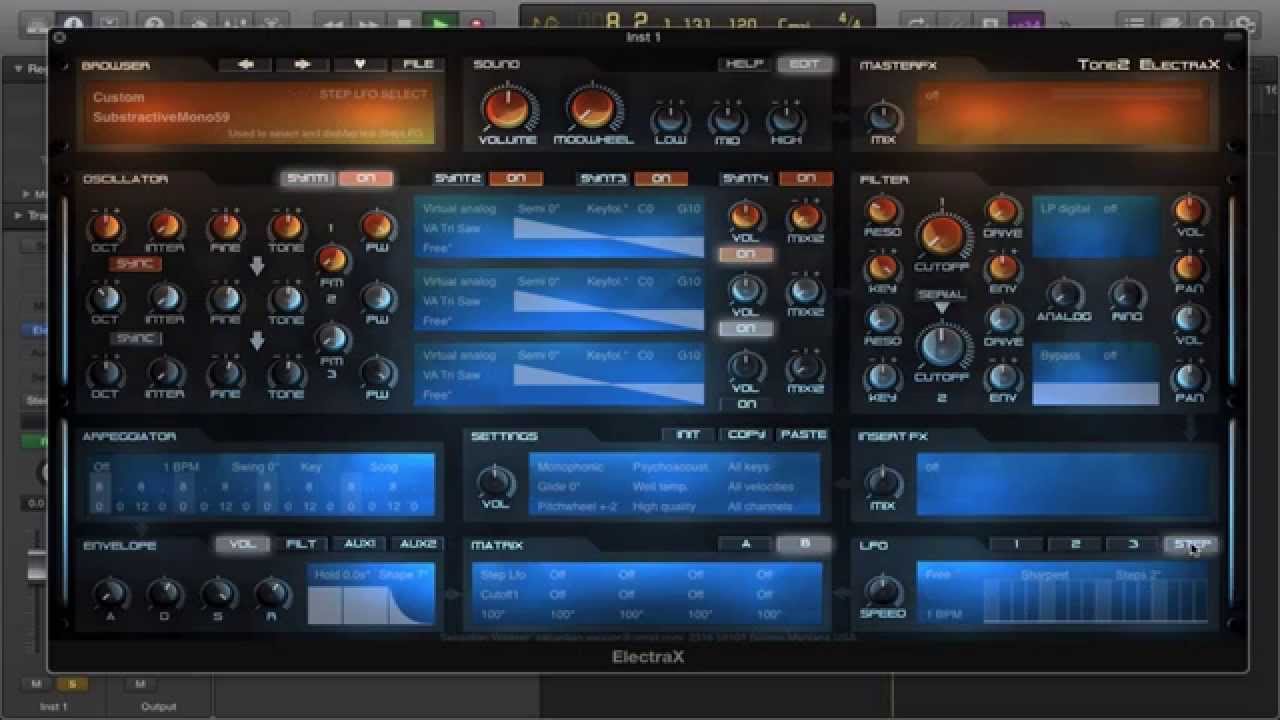This screenshot has width=1280, height=720.
Task: Toggle SYNTH2 ON button
Action: coord(516,178)
